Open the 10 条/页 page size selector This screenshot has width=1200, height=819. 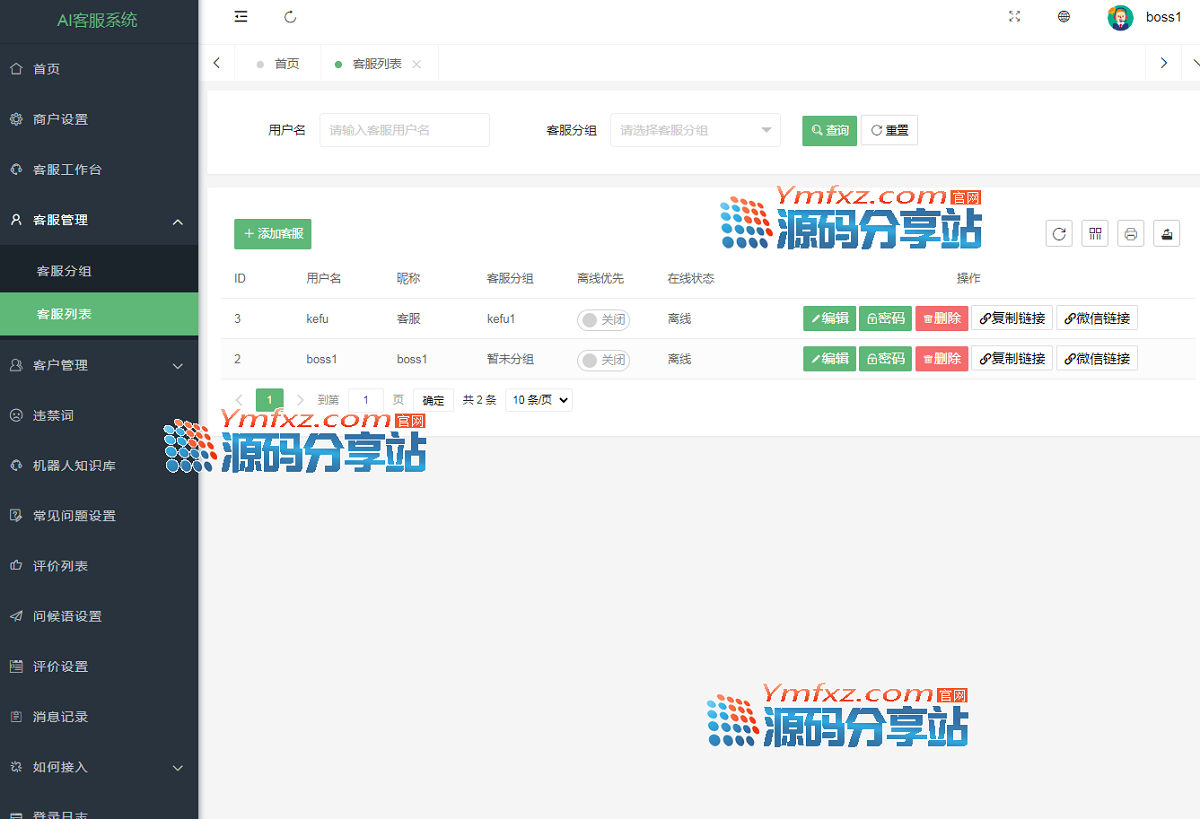tap(539, 400)
